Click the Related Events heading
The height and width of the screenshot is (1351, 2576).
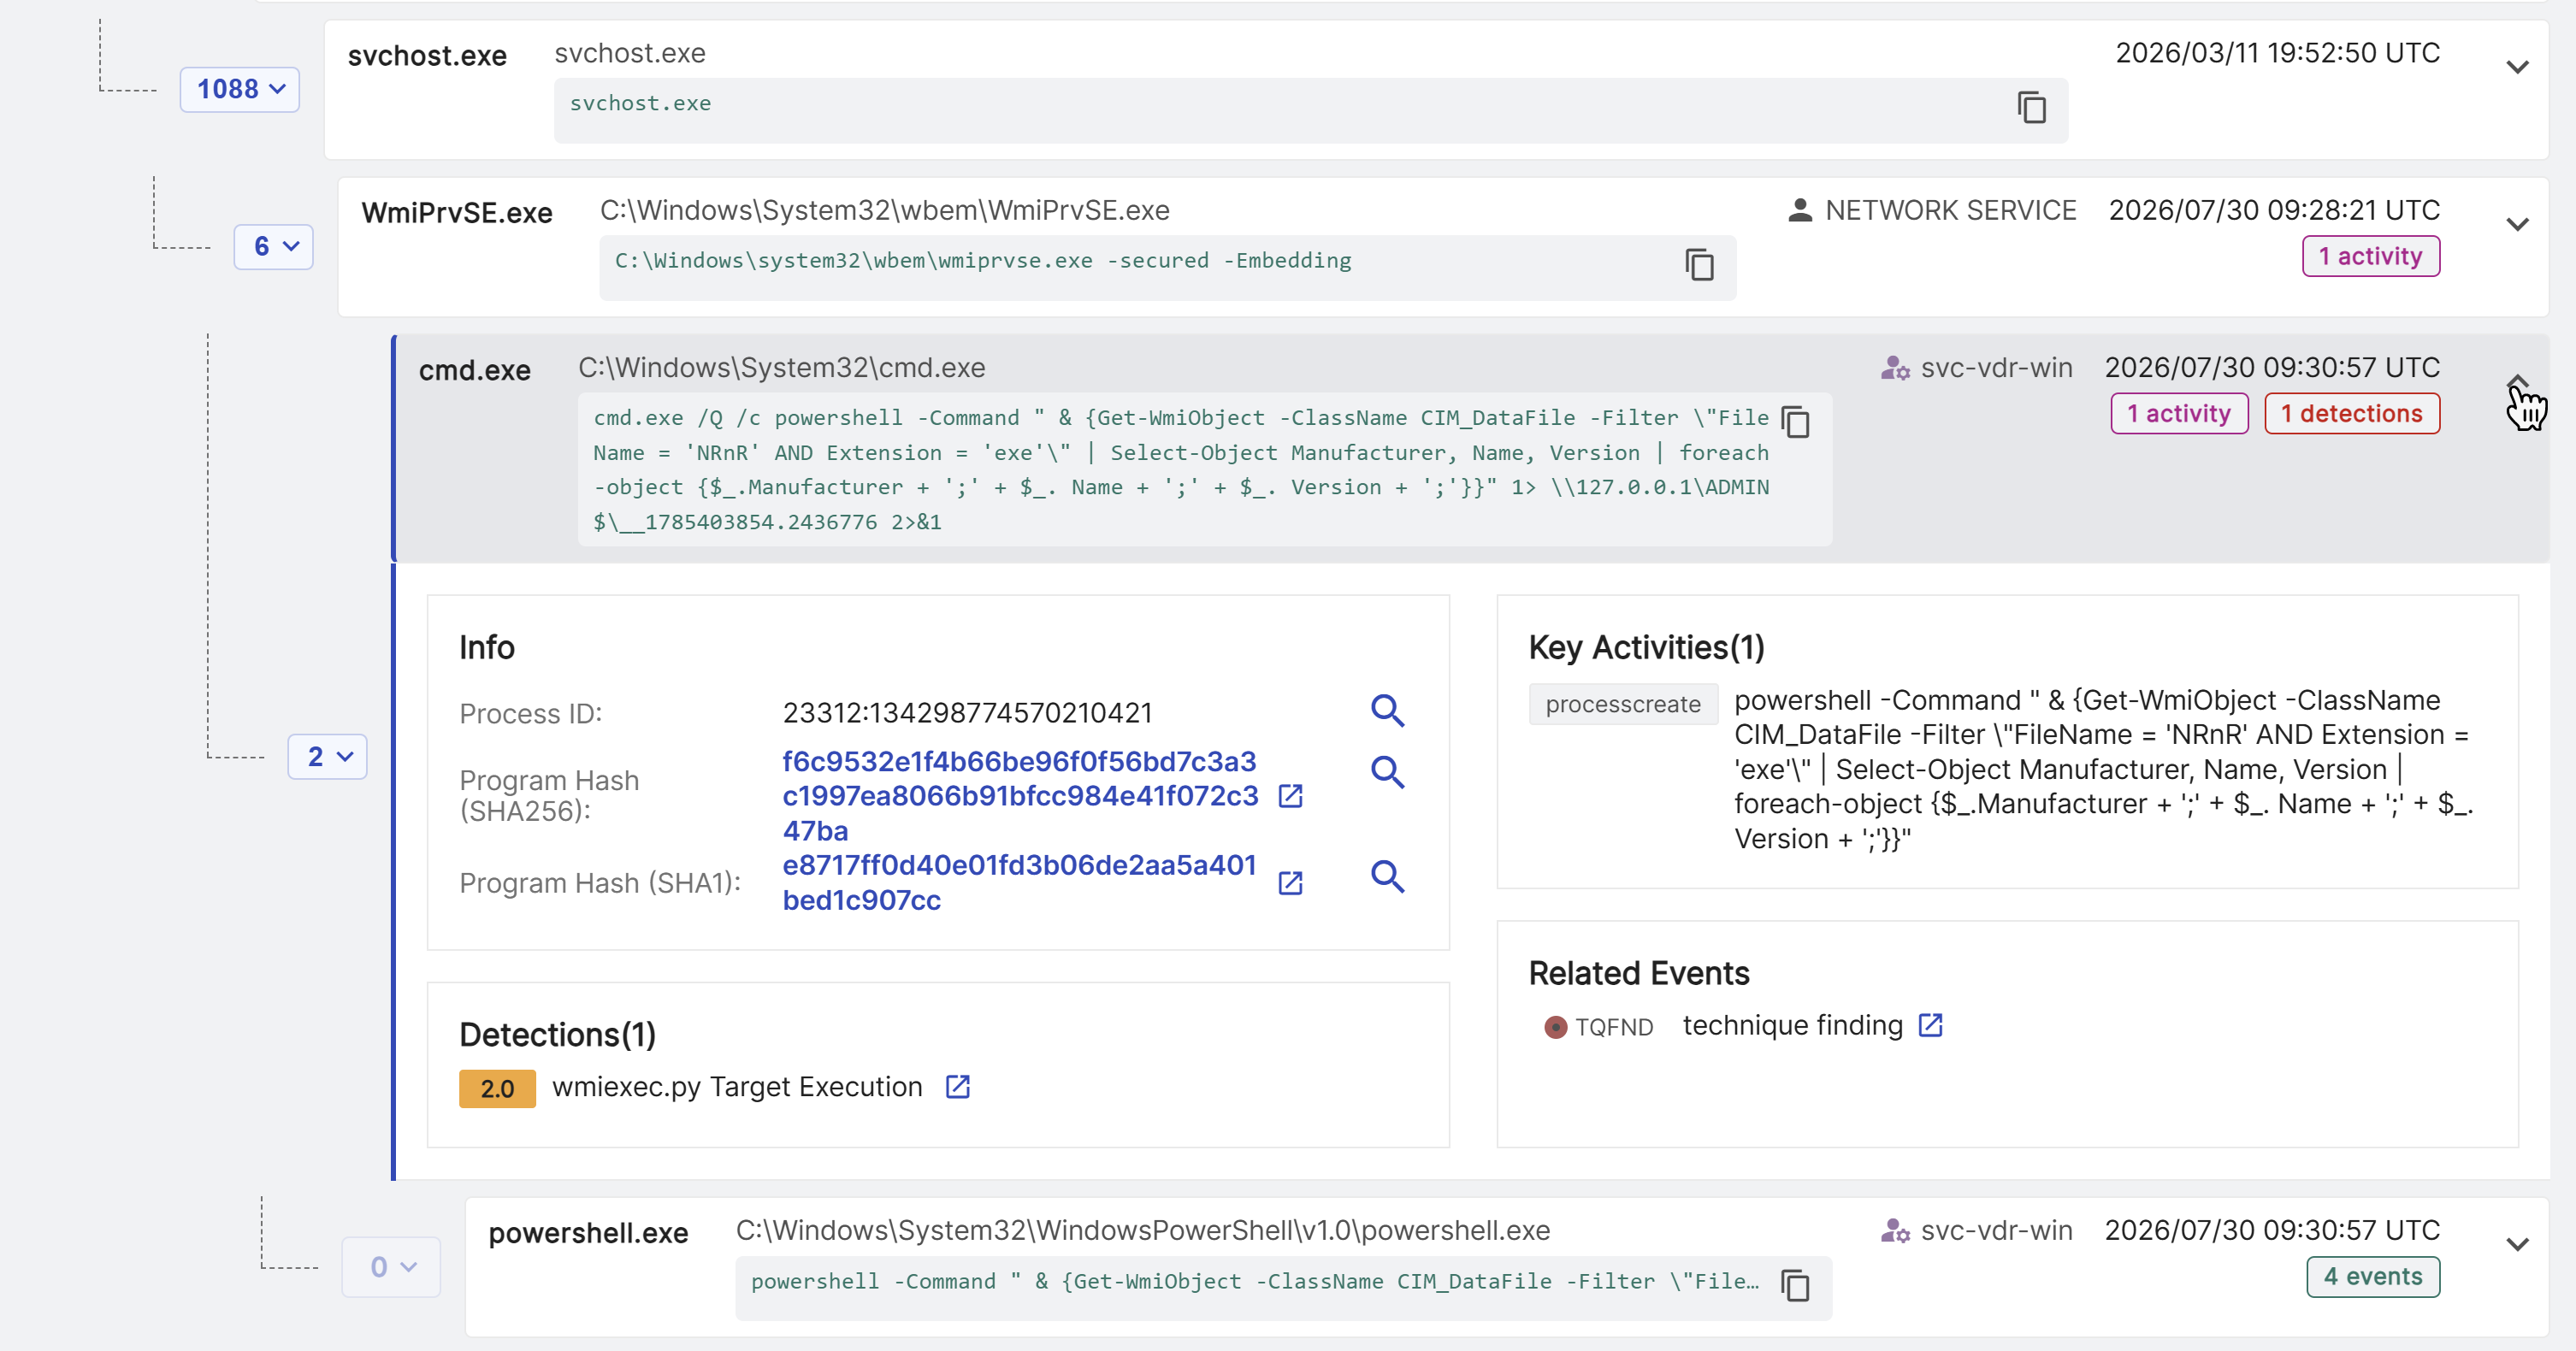point(1639,973)
